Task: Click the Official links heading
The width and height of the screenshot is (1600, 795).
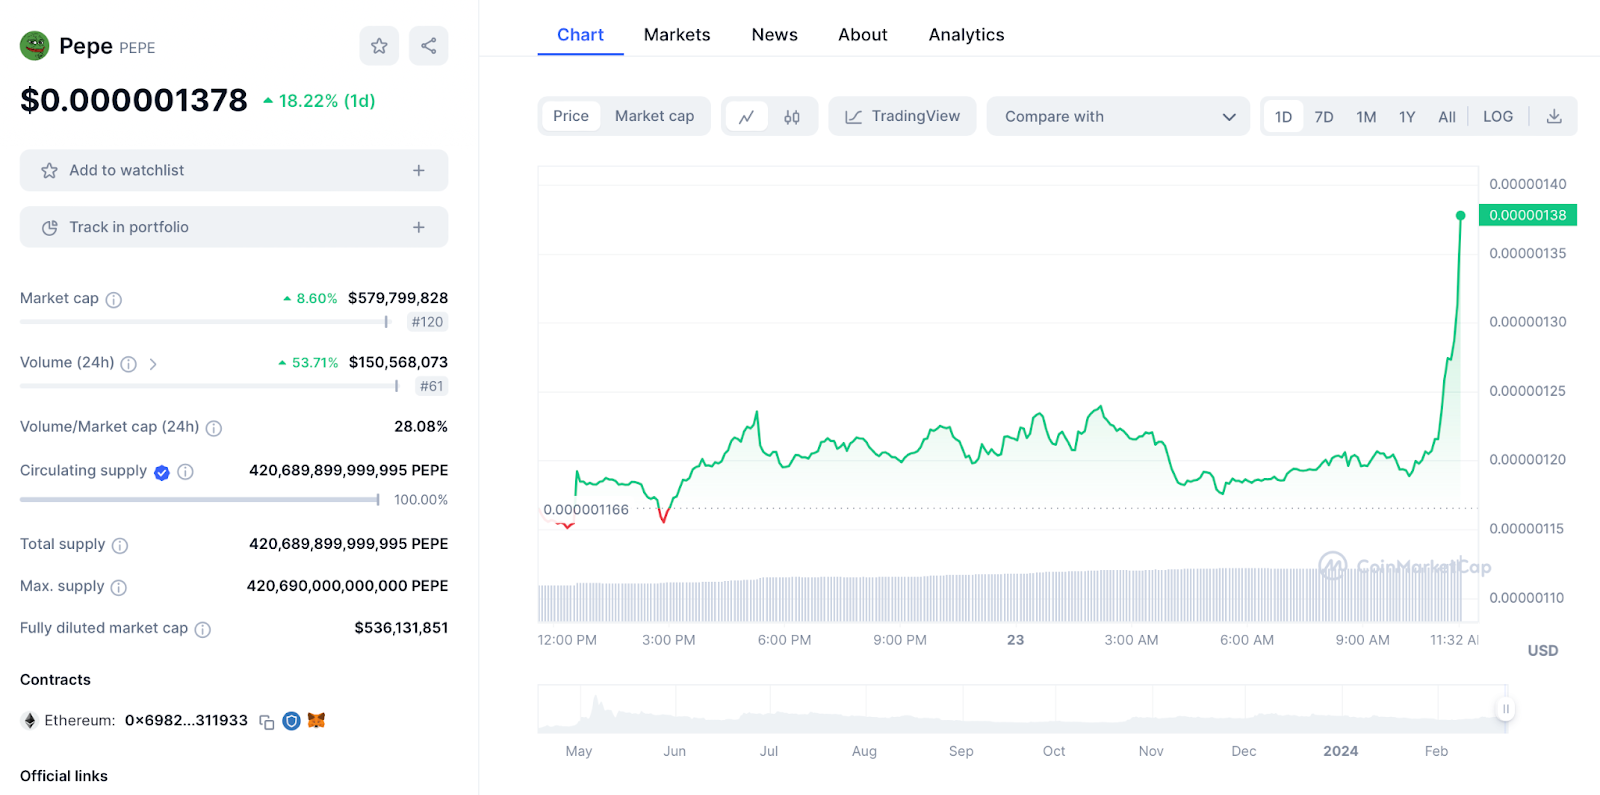Action: [x=64, y=776]
